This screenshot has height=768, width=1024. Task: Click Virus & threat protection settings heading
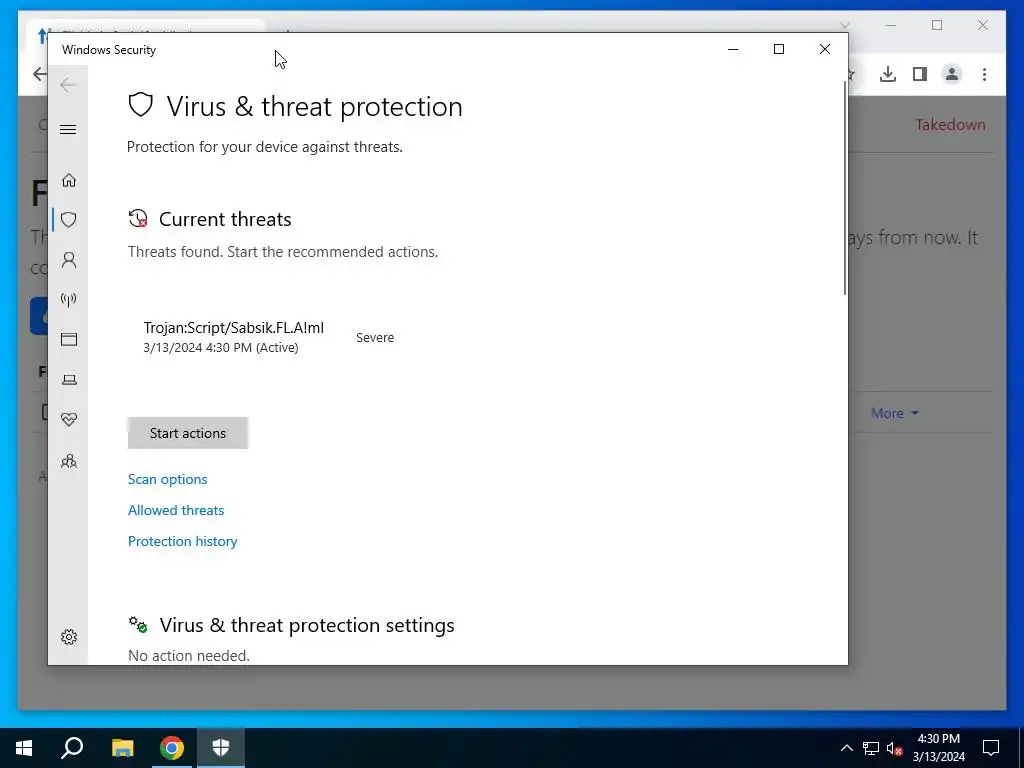pos(307,625)
